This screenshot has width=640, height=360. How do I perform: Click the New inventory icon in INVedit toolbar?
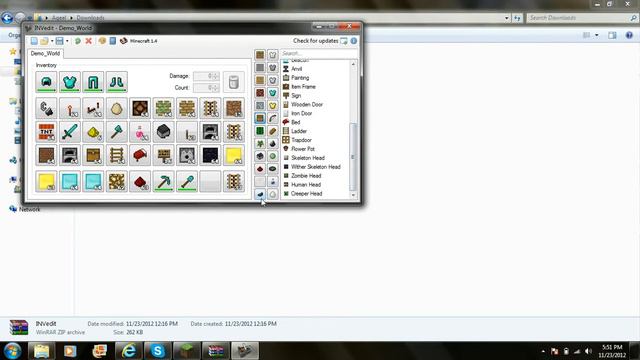click(34, 41)
